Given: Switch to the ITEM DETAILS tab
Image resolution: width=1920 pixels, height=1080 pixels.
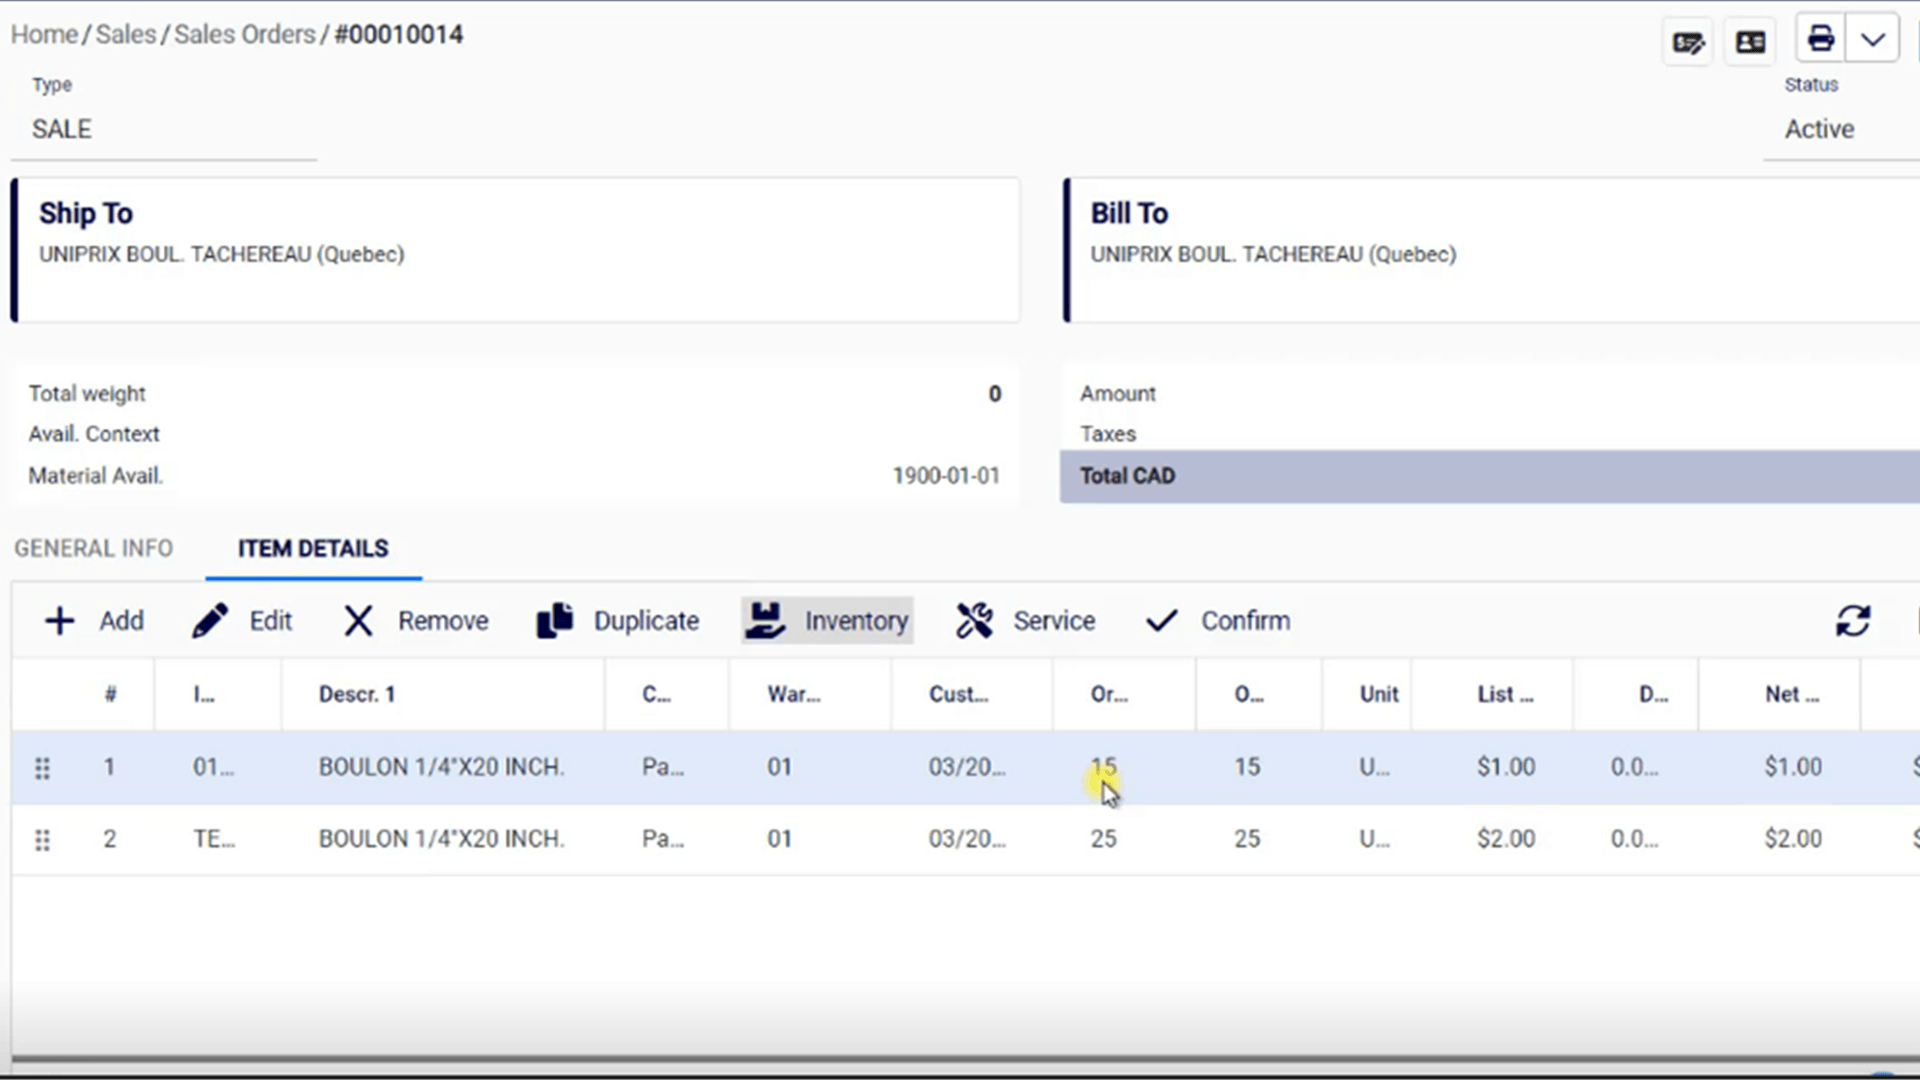Looking at the screenshot, I should point(313,547).
